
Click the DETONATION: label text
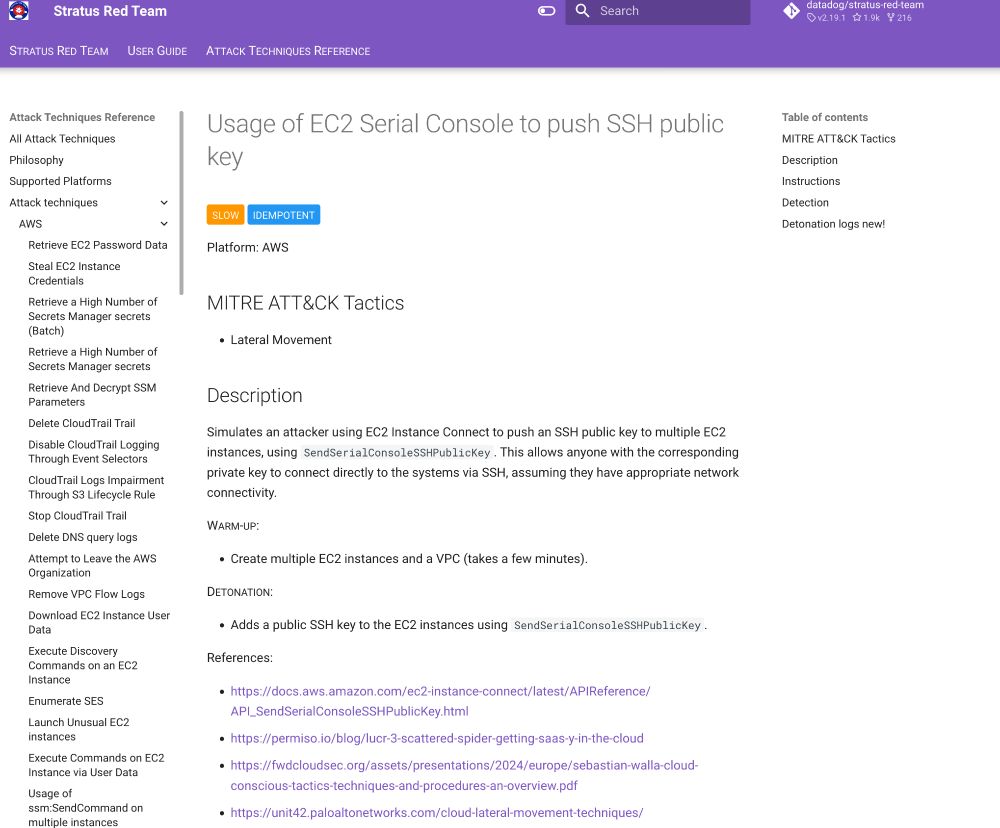coord(240,592)
